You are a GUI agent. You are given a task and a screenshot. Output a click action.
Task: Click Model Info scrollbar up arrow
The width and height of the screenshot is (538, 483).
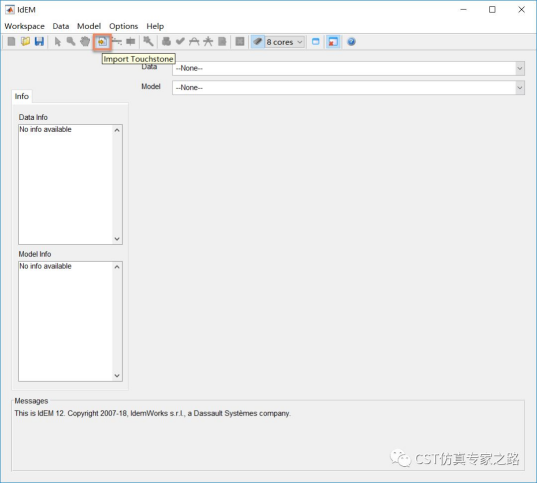[x=117, y=267]
